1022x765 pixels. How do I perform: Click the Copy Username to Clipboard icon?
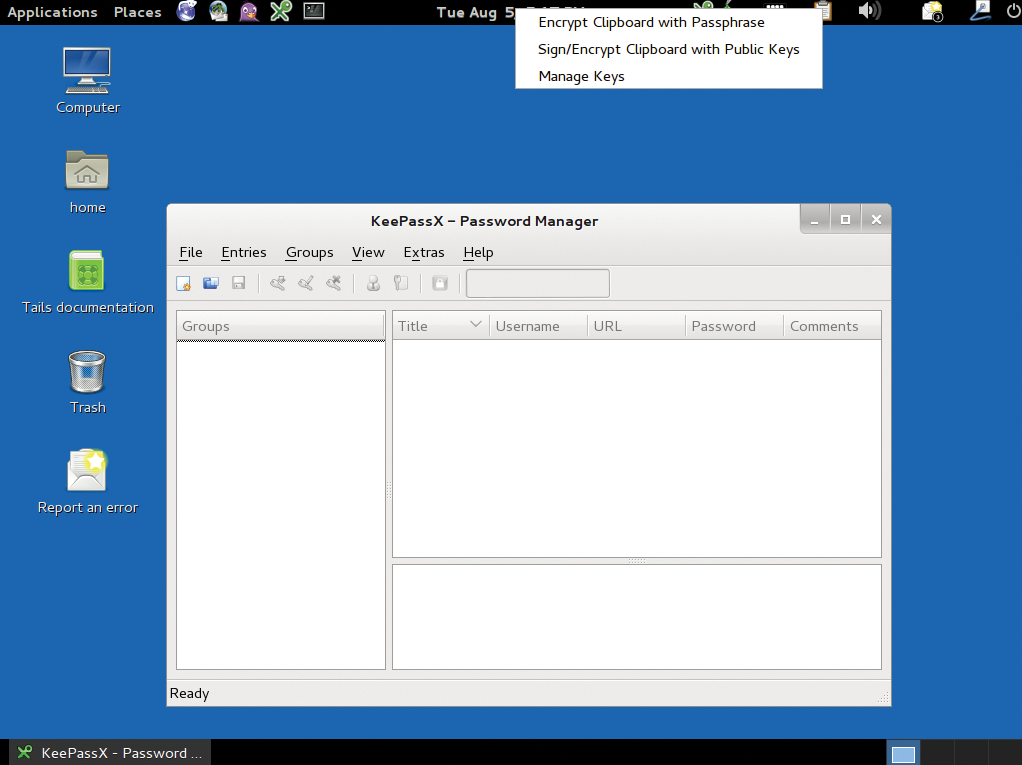pos(373,284)
